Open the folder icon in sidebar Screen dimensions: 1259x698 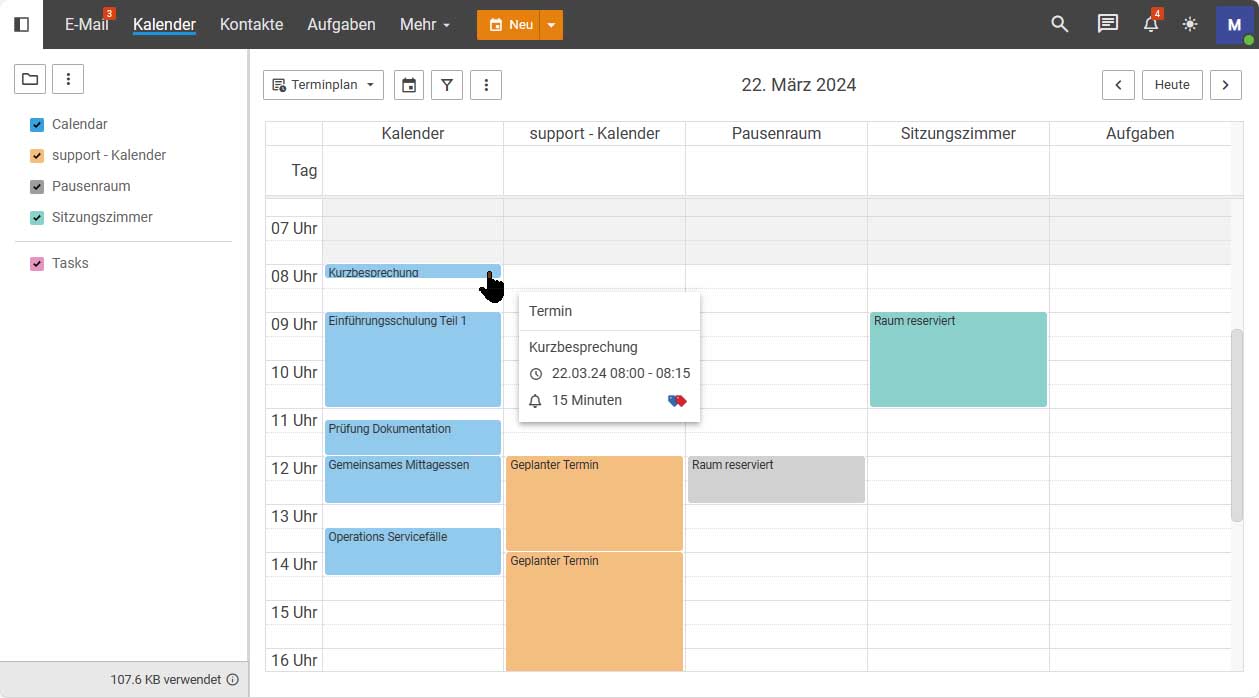[30, 79]
